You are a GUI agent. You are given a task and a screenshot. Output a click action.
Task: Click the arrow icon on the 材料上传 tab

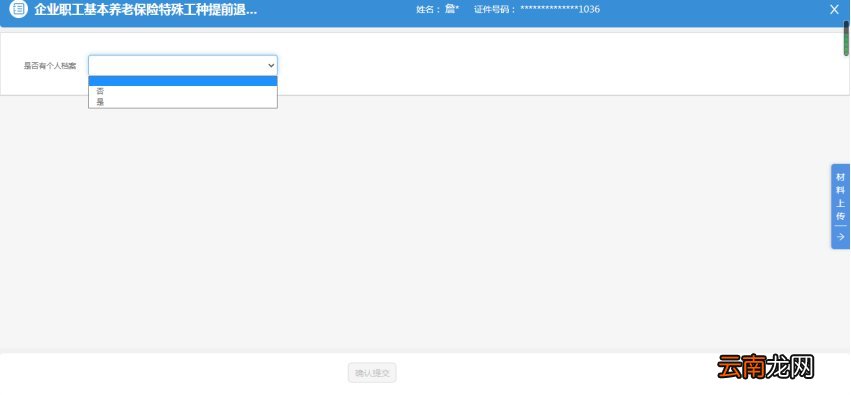(841, 237)
